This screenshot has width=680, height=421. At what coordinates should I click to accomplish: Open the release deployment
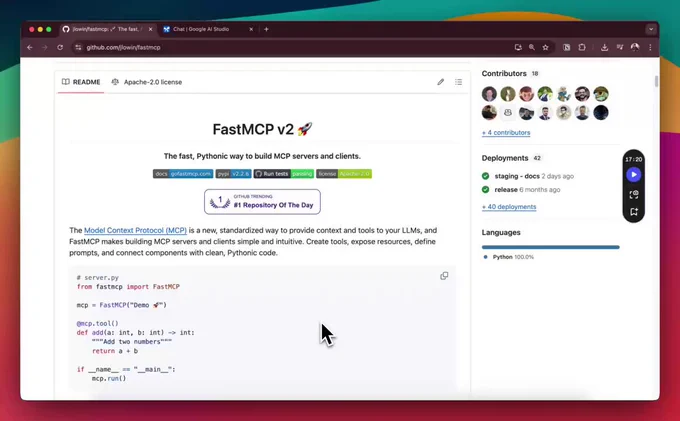pyautogui.click(x=506, y=189)
